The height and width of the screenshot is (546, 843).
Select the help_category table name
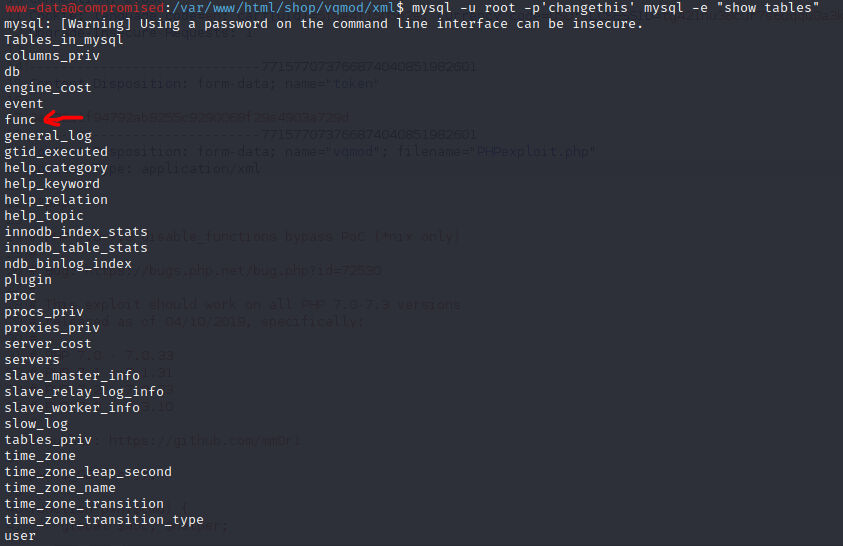pyautogui.click(x=56, y=168)
